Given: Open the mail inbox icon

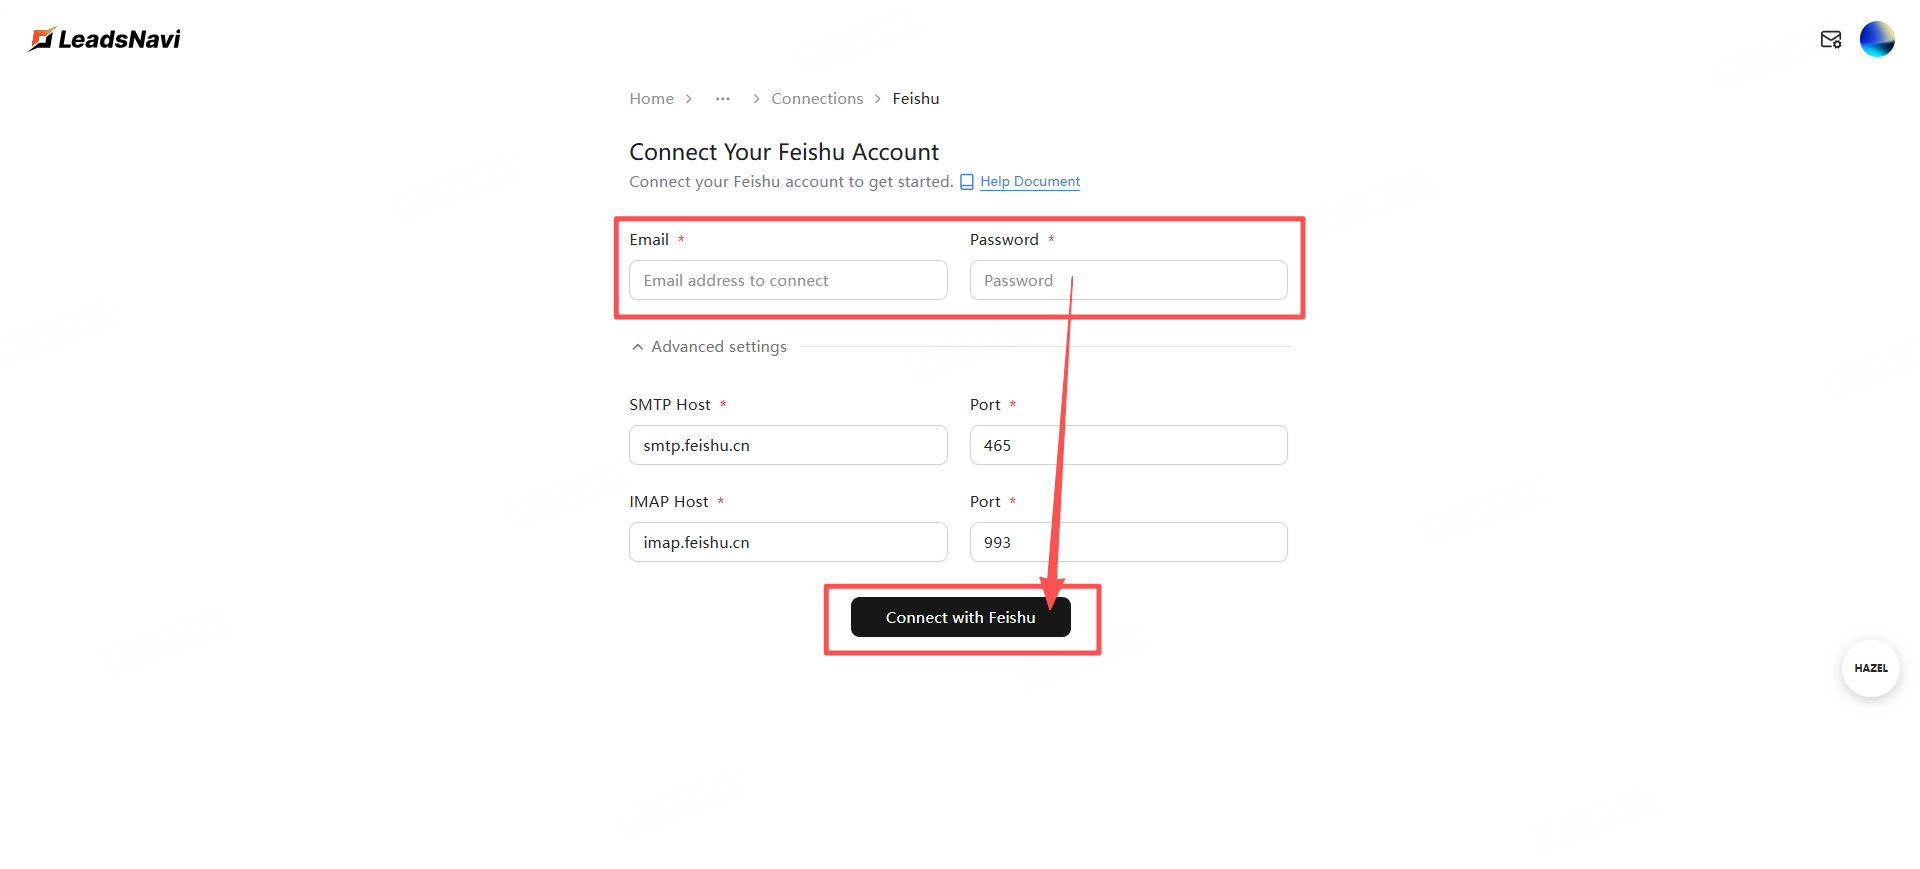Looking at the screenshot, I should click(1830, 39).
